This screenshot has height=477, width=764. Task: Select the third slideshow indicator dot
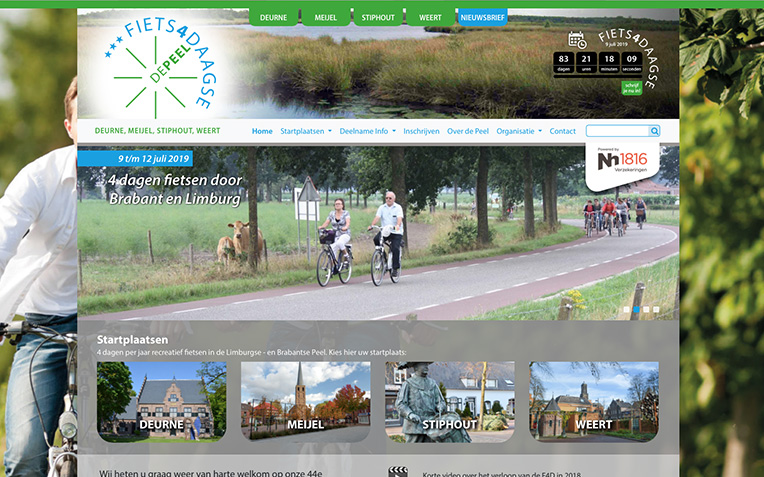(646, 309)
